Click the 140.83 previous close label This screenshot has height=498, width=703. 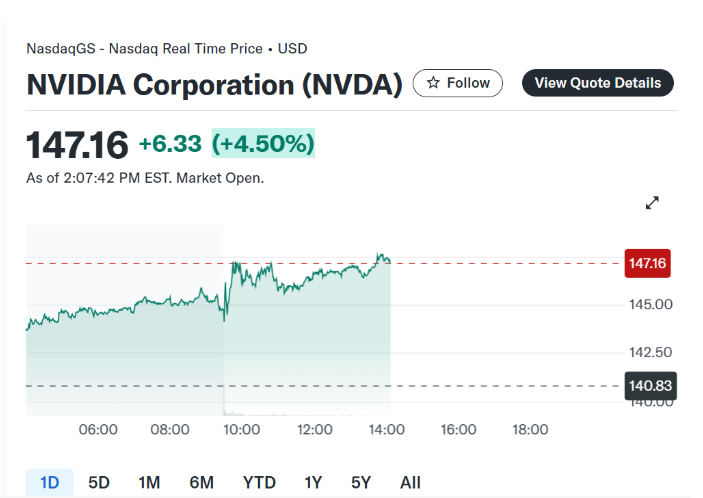[650, 385]
